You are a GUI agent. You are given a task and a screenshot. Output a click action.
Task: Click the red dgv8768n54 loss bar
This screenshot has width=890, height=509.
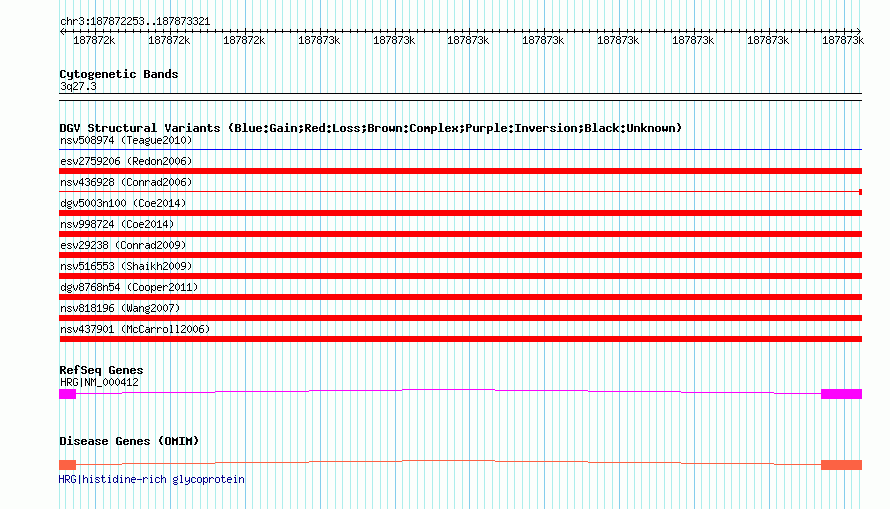click(x=460, y=297)
